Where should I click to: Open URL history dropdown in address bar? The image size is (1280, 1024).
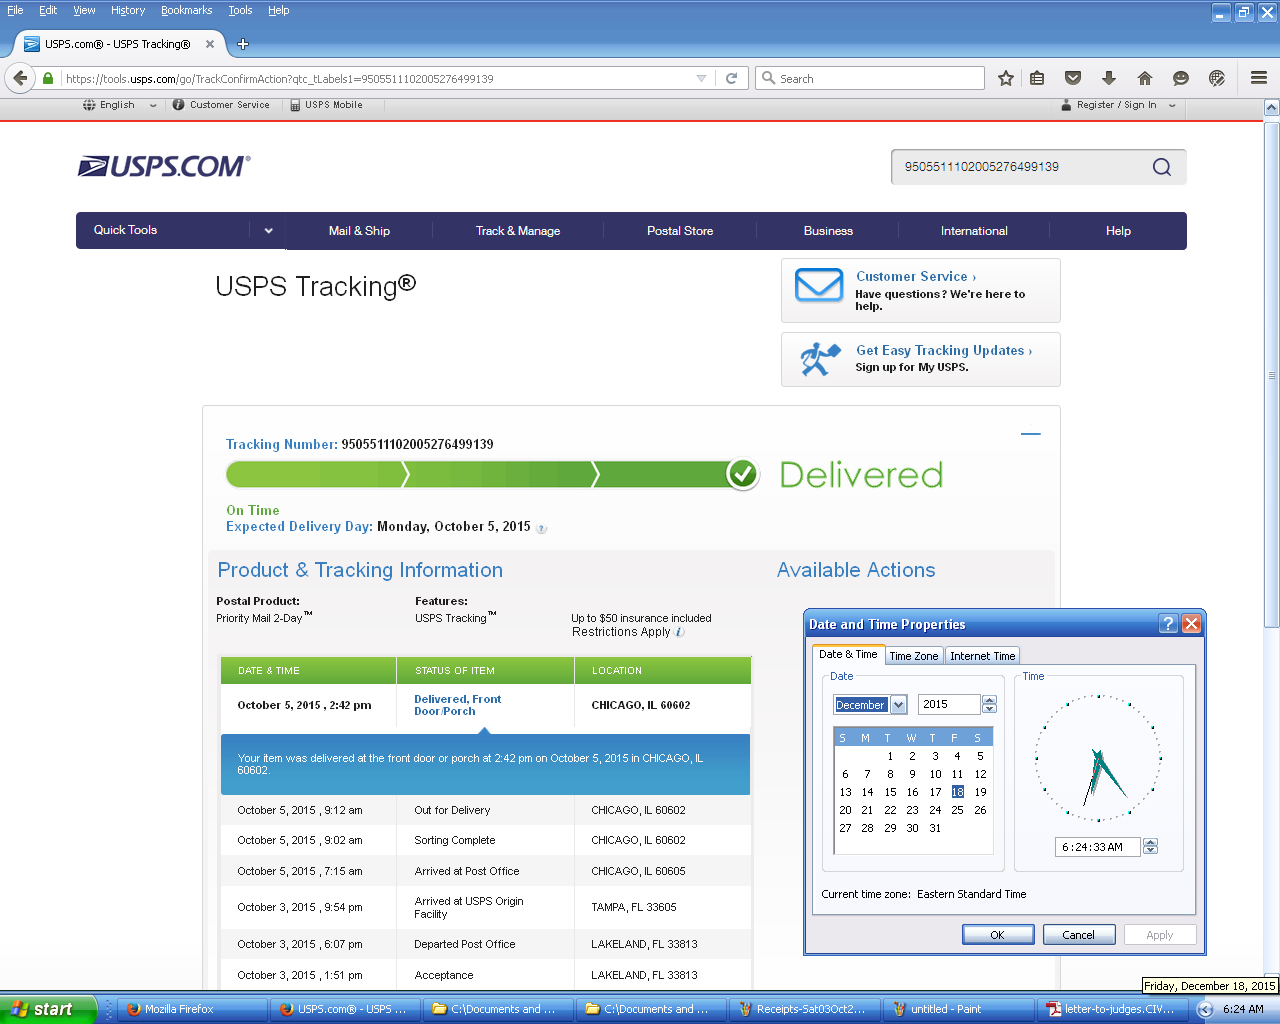(701, 78)
